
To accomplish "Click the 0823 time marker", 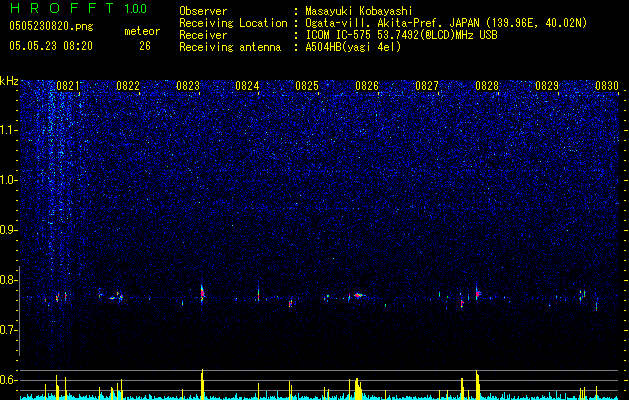I will pyautogui.click(x=188, y=86).
